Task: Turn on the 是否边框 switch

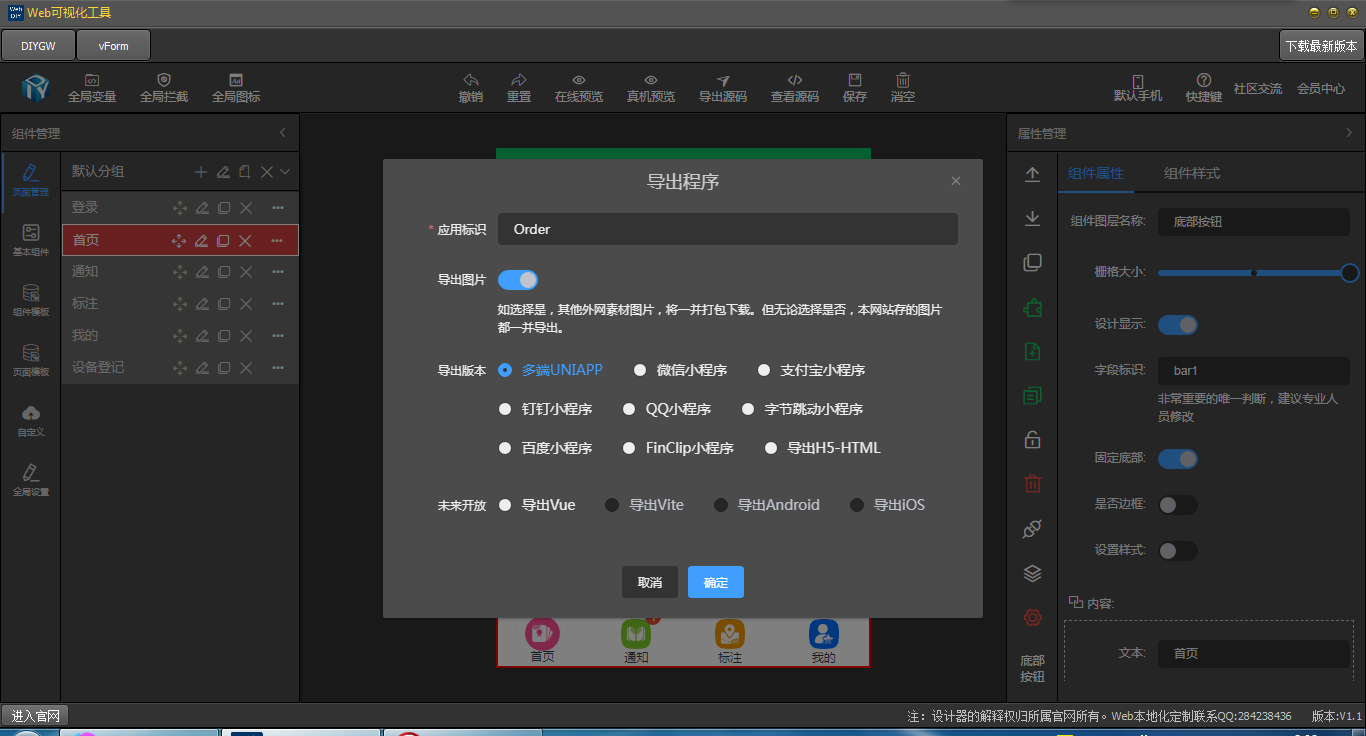Action: pos(1177,505)
